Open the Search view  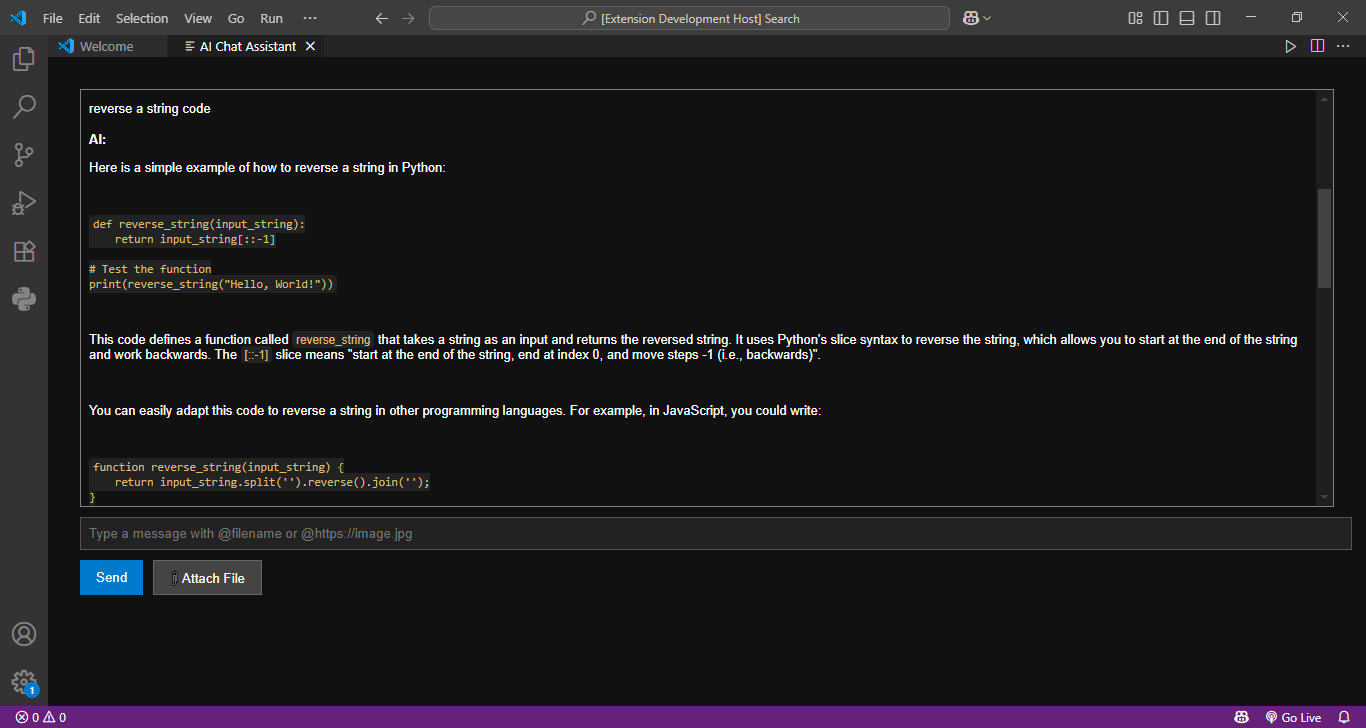(x=24, y=106)
